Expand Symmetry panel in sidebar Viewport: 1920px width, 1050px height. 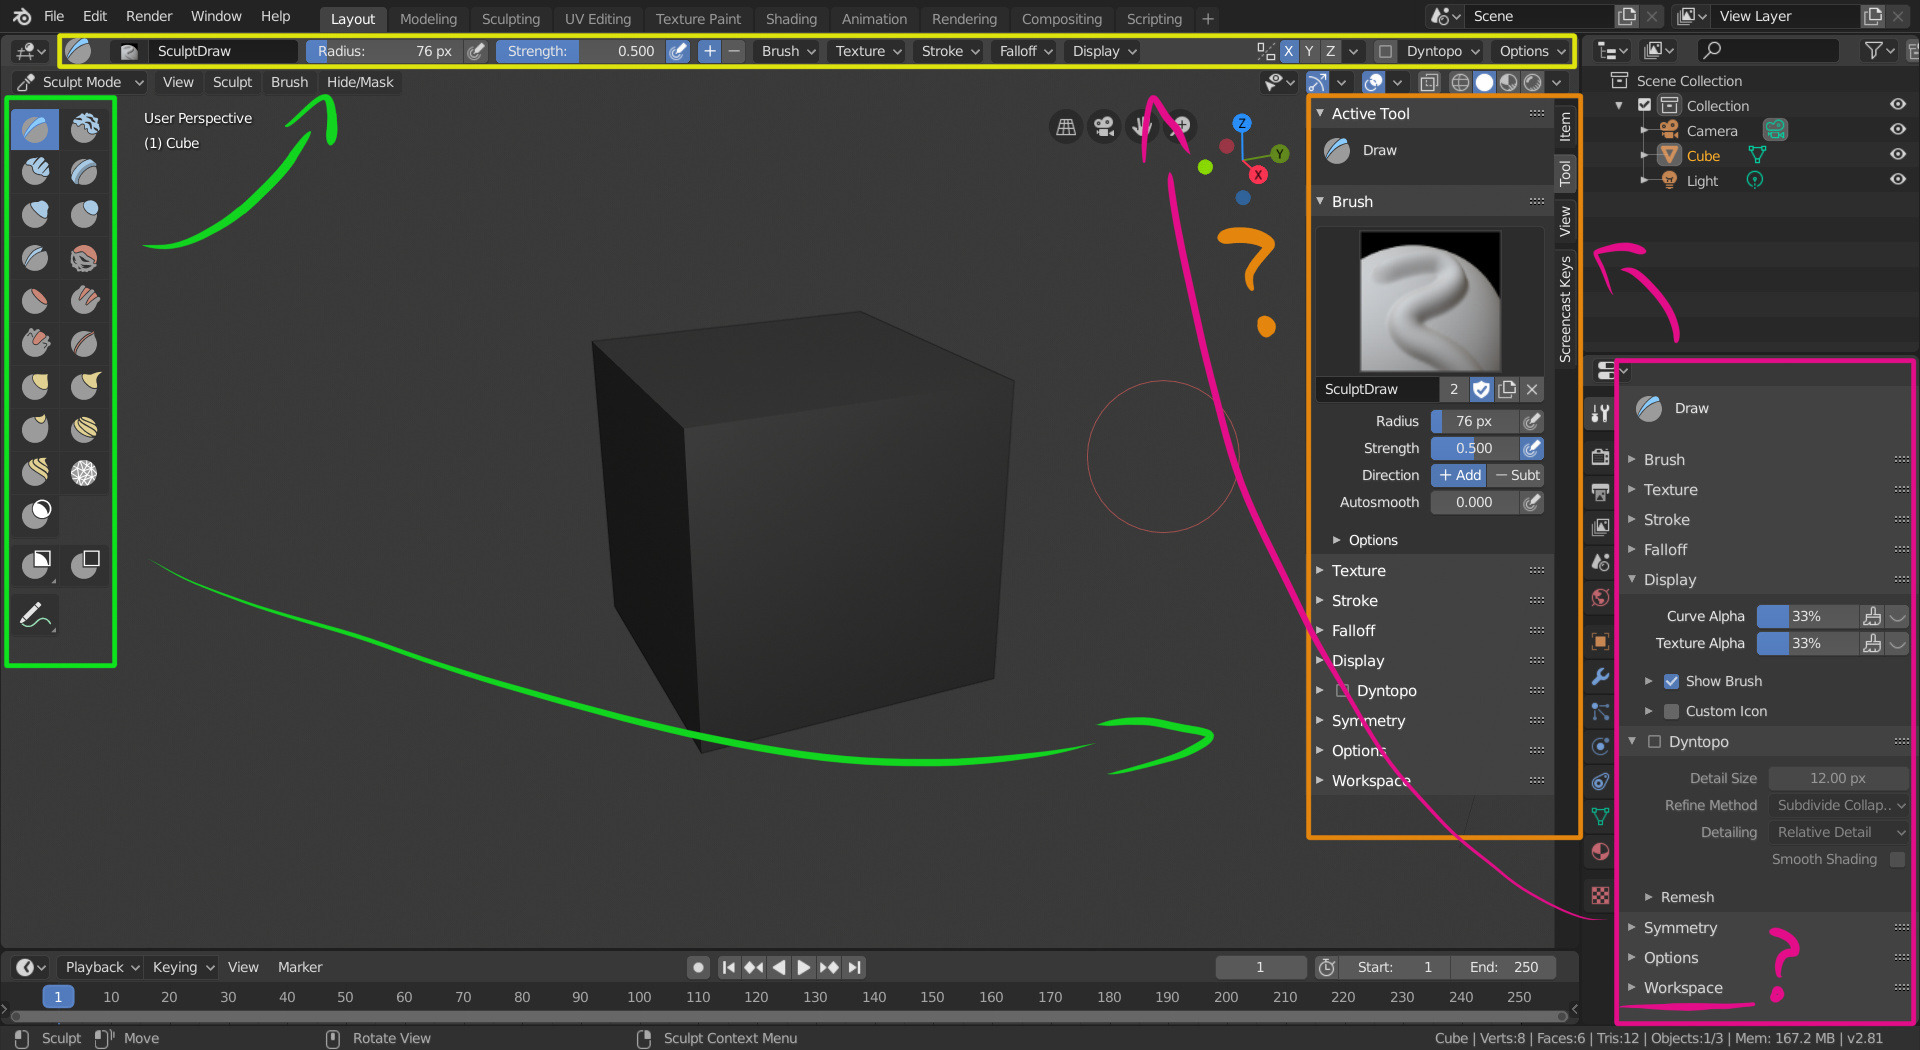[1431, 720]
